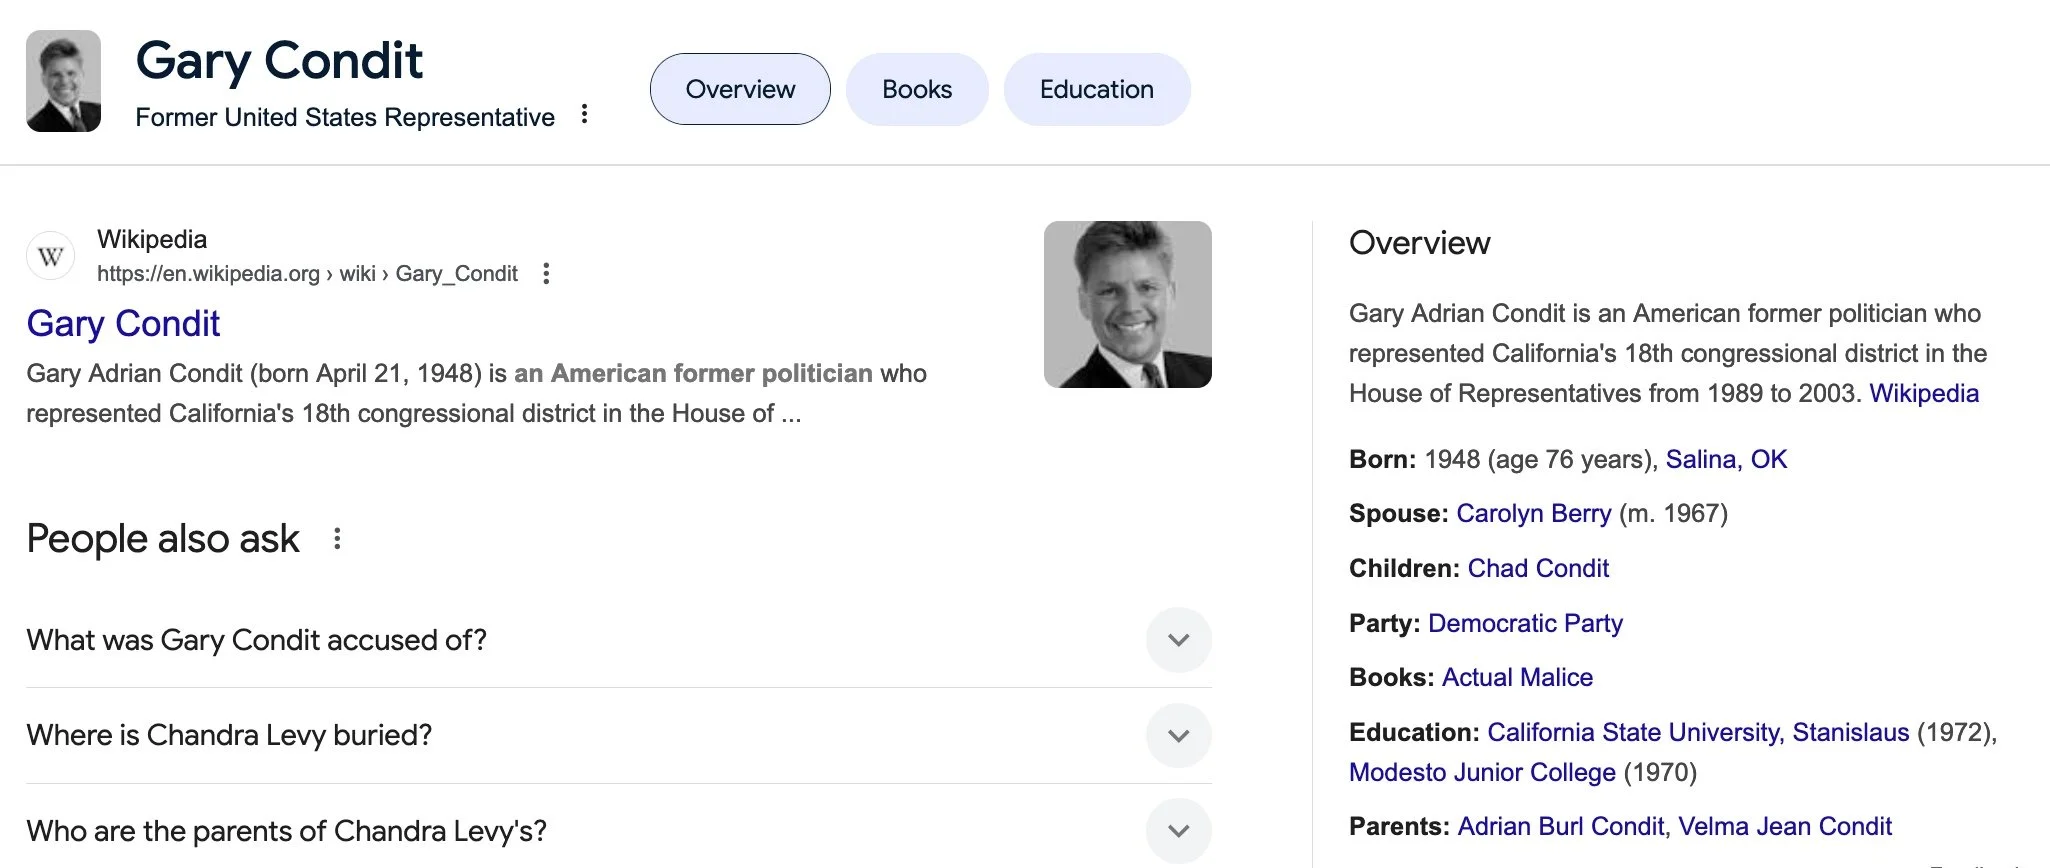2050x868 pixels.
Task: Open three-dot options next to Wikipedia URL
Action: pyautogui.click(x=546, y=274)
